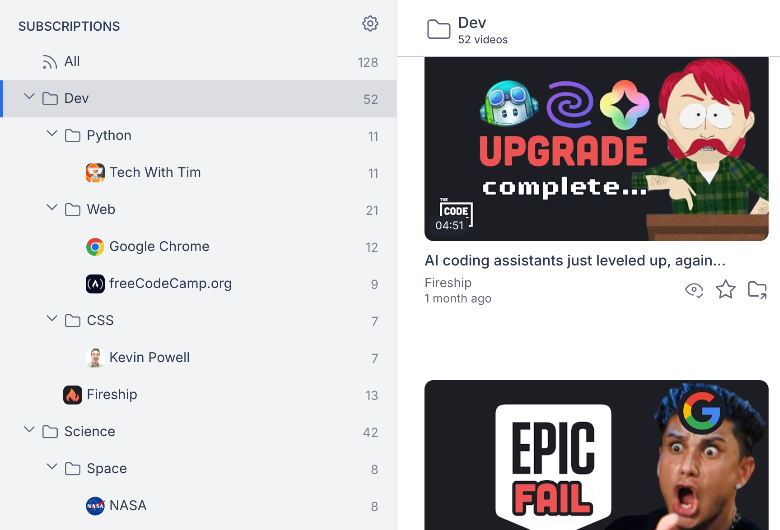Image resolution: width=780 pixels, height=530 pixels.
Task: Open AI coding assistants video title
Action: point(575,261)
